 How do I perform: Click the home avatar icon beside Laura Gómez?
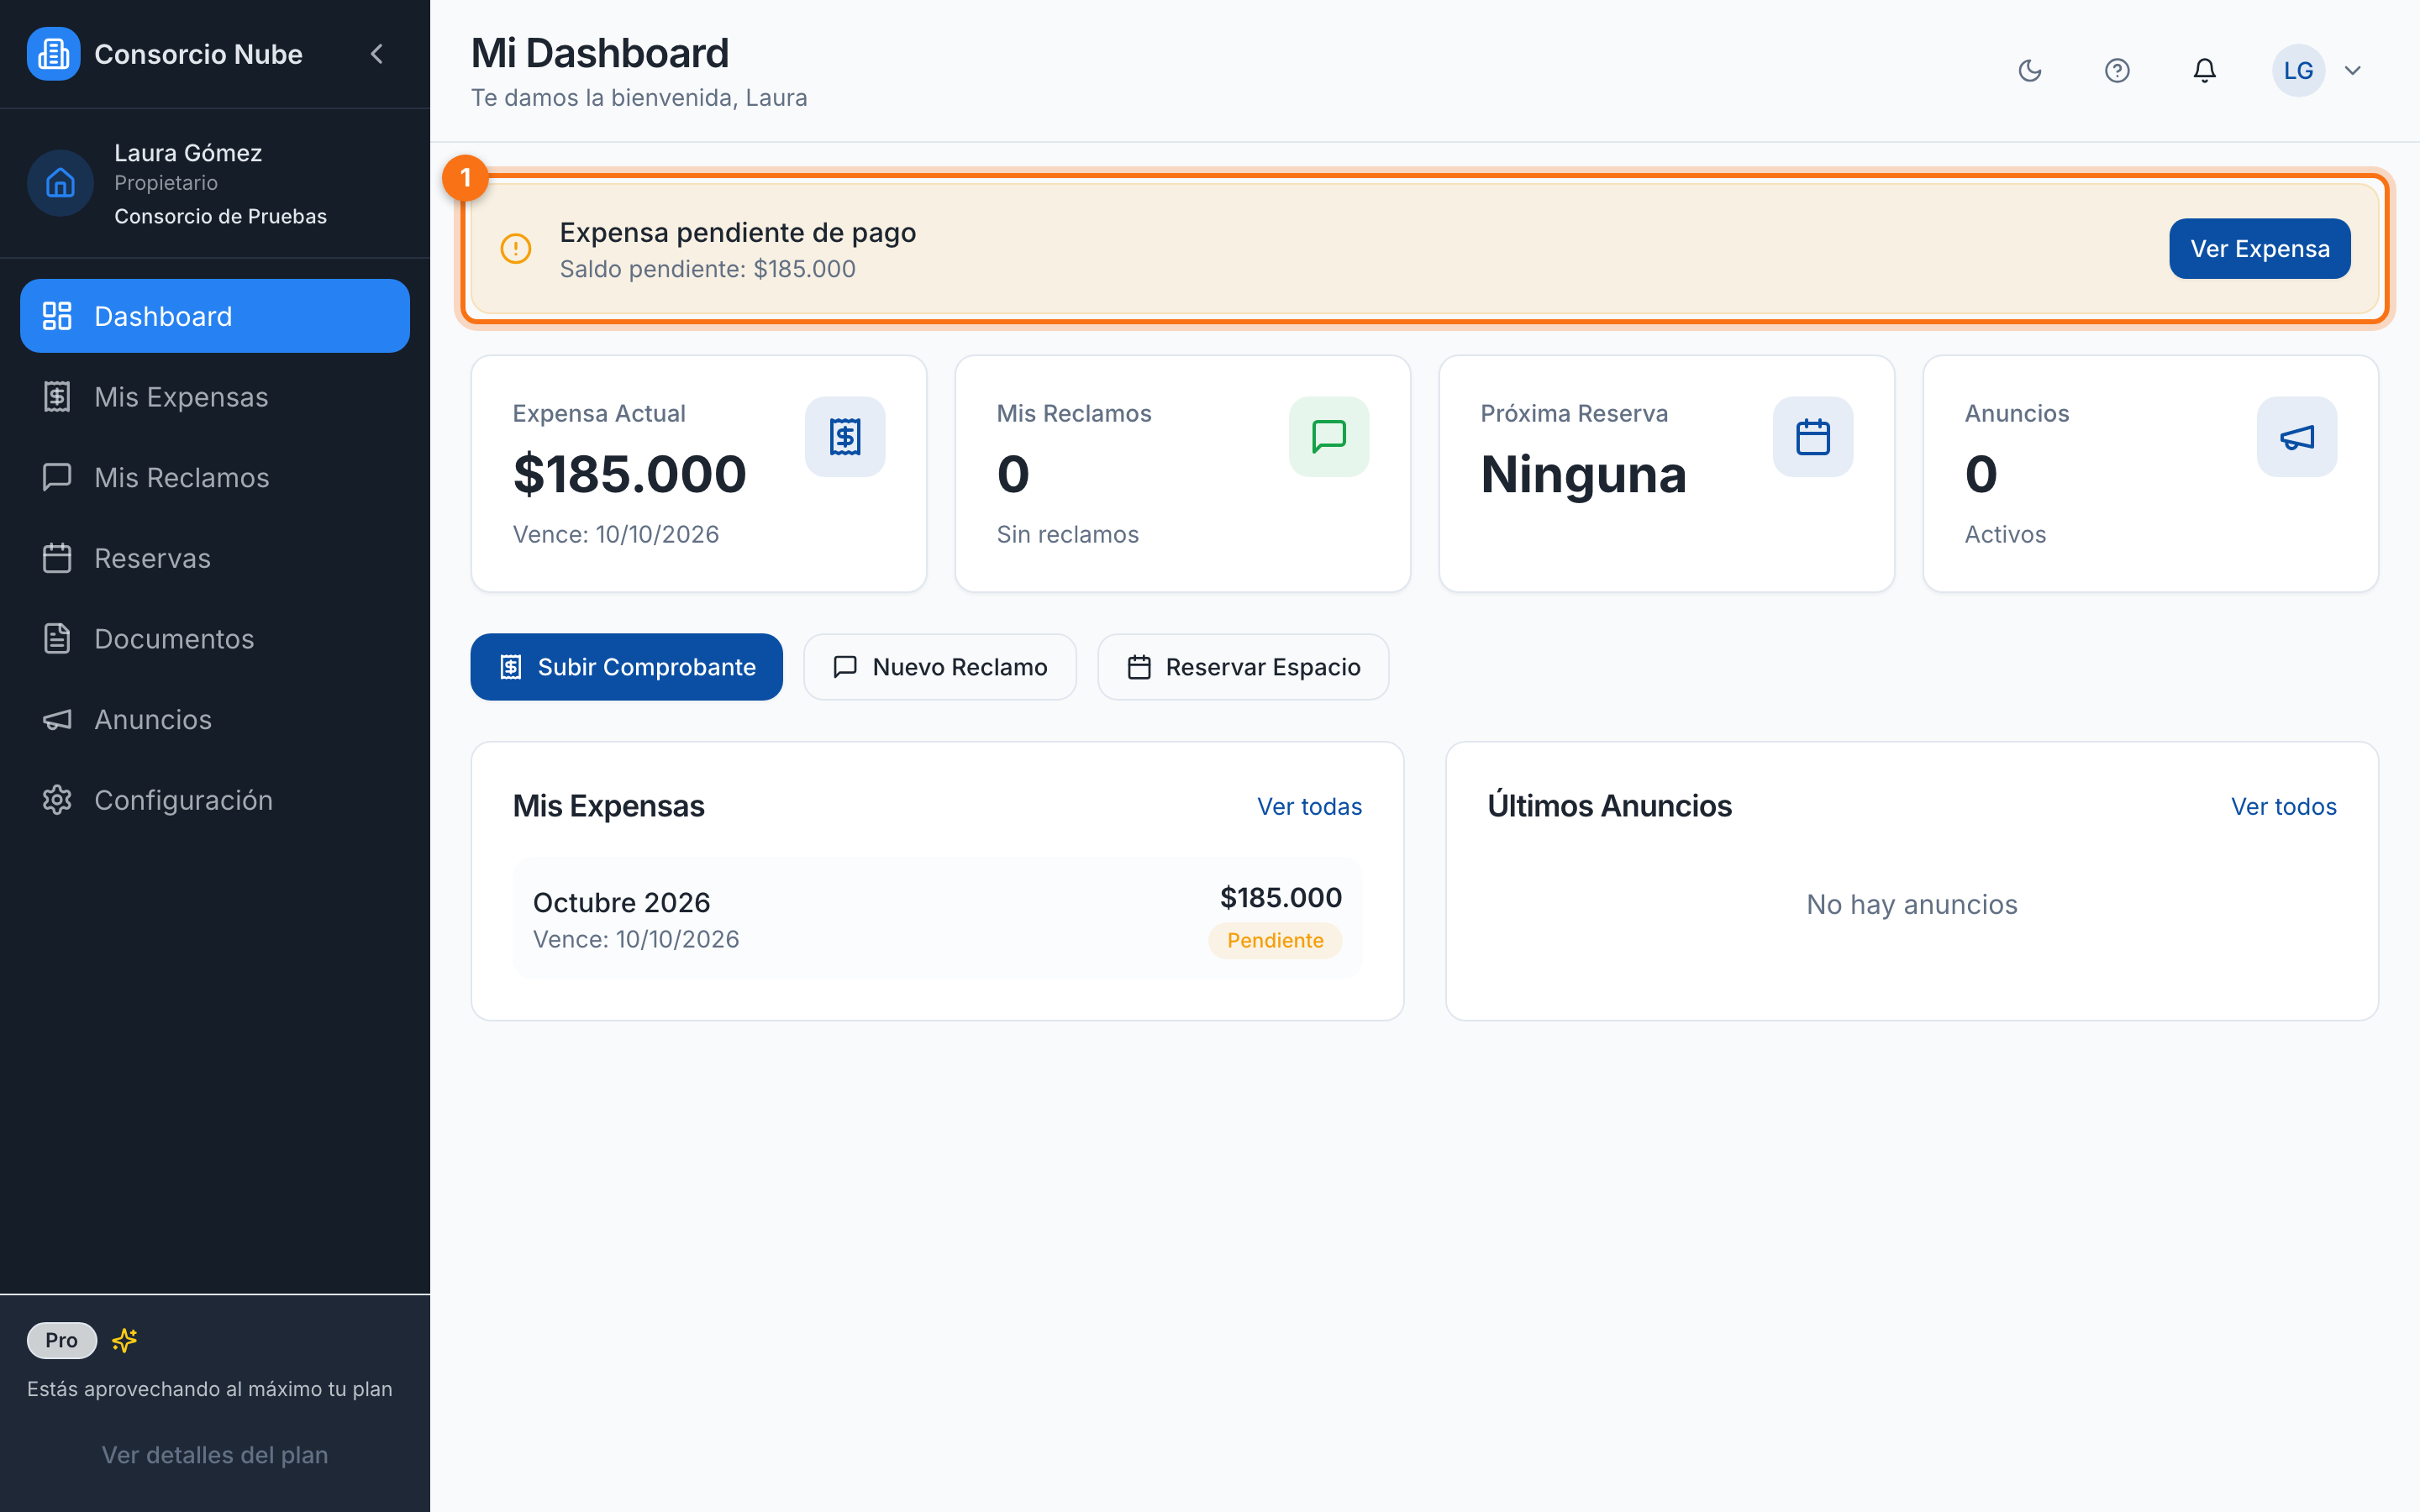[60, 183]
